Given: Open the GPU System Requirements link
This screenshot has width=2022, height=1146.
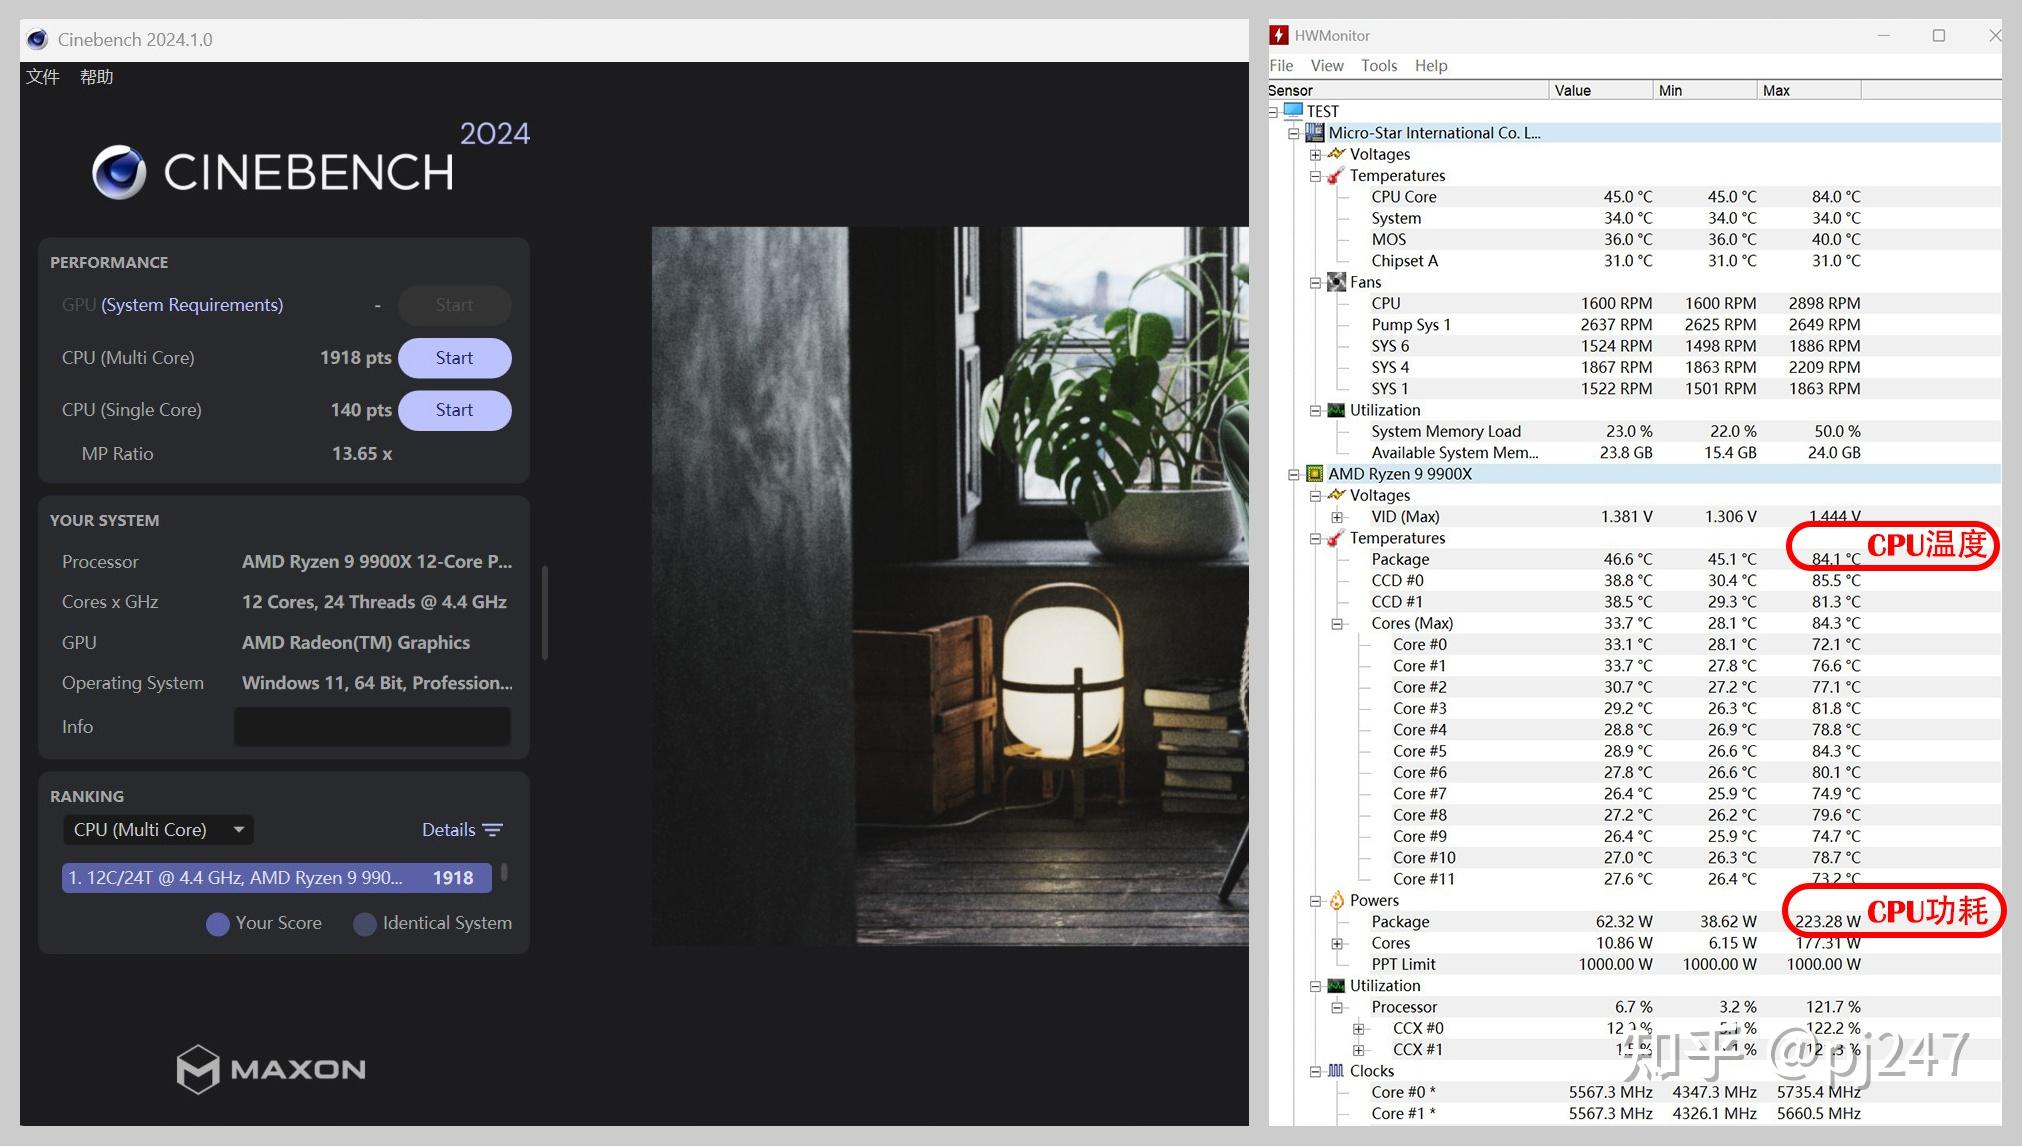Looking at the screenshot, I should click(192, 305).
